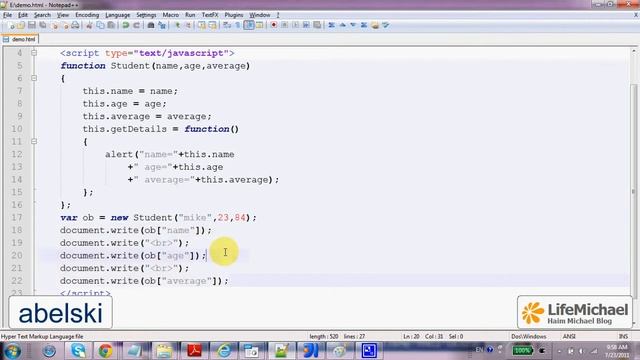Play back the recorded macro
Viewport: 640px width, 360px height.
[296, 25]
